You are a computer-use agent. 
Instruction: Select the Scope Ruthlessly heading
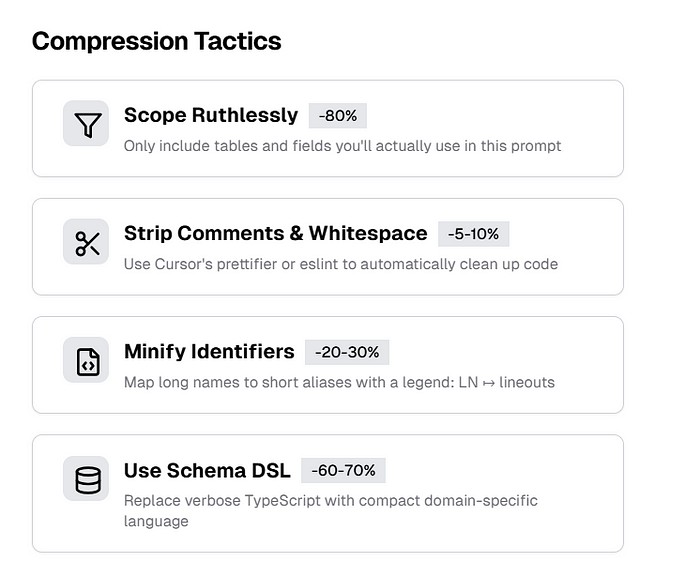[x=211, y=115]
